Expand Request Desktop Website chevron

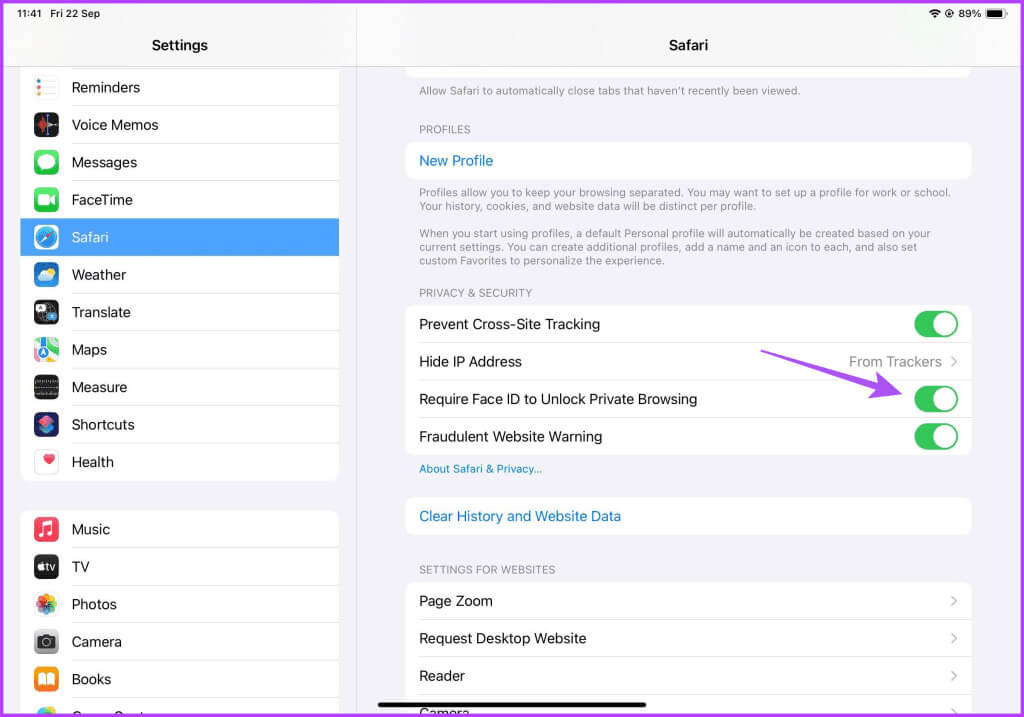[954, 639]
